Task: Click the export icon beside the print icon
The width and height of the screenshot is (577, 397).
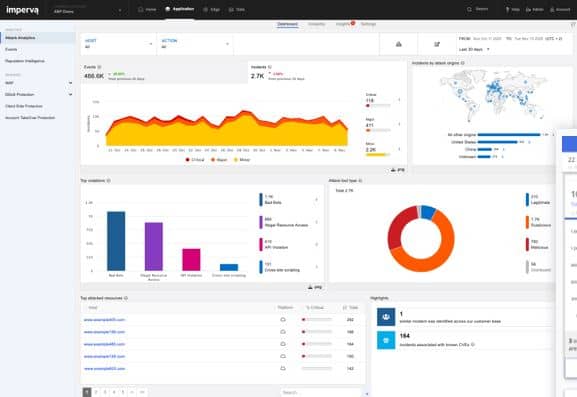Action: pyautogui.click(x=437, y=44)
